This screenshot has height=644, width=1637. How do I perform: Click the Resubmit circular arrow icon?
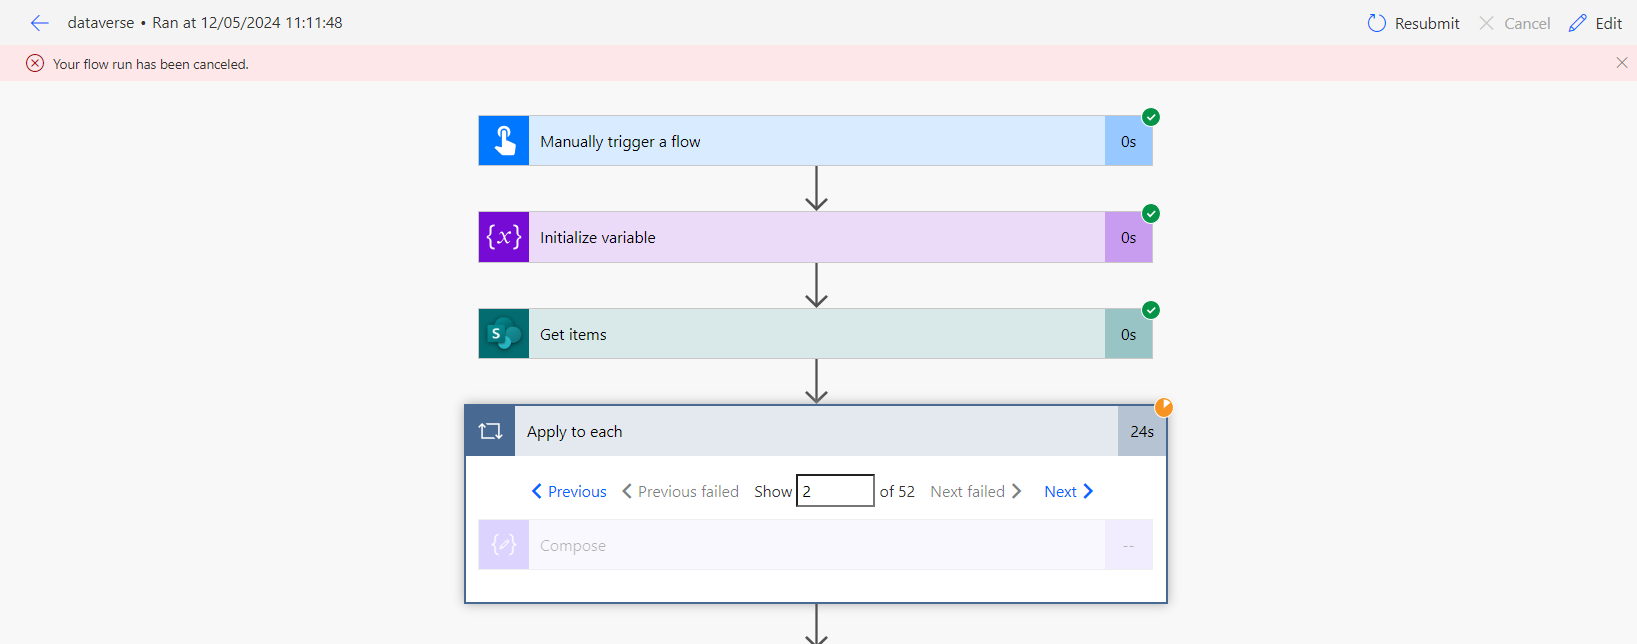1377,23
